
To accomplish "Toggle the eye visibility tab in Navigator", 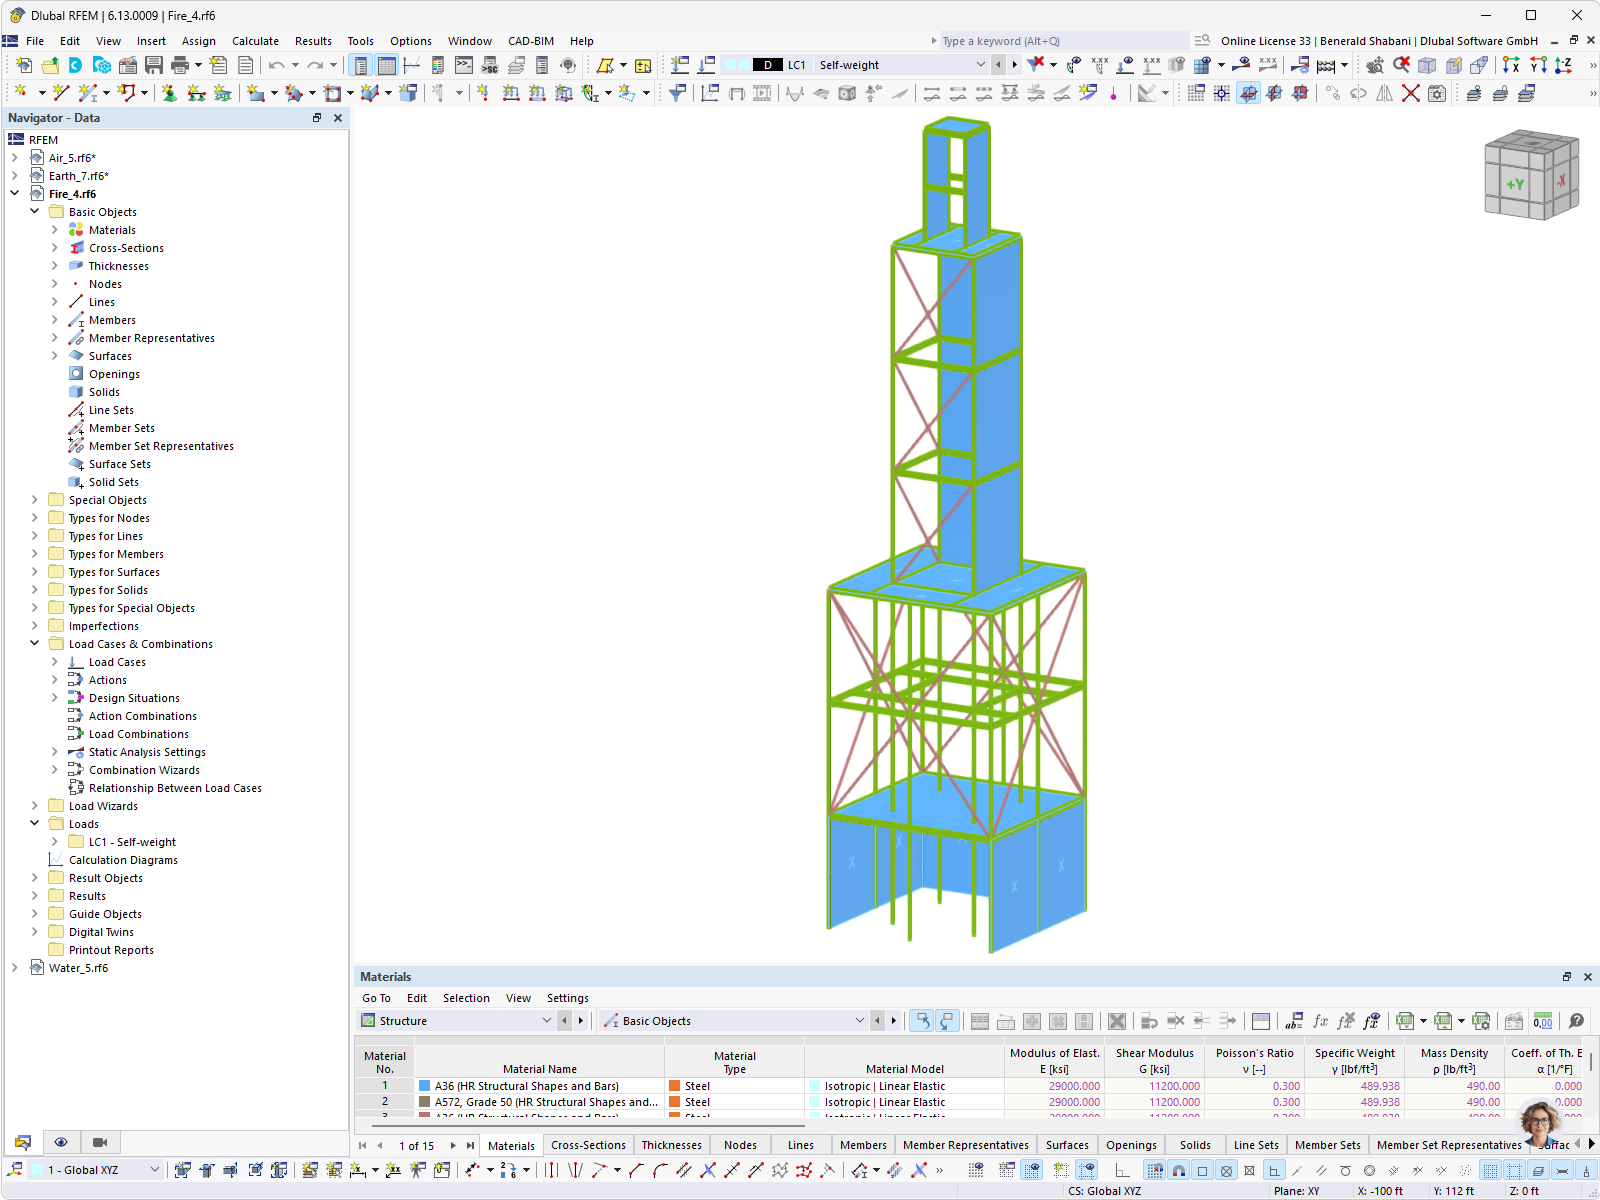I will click(x=61, y=1142).
